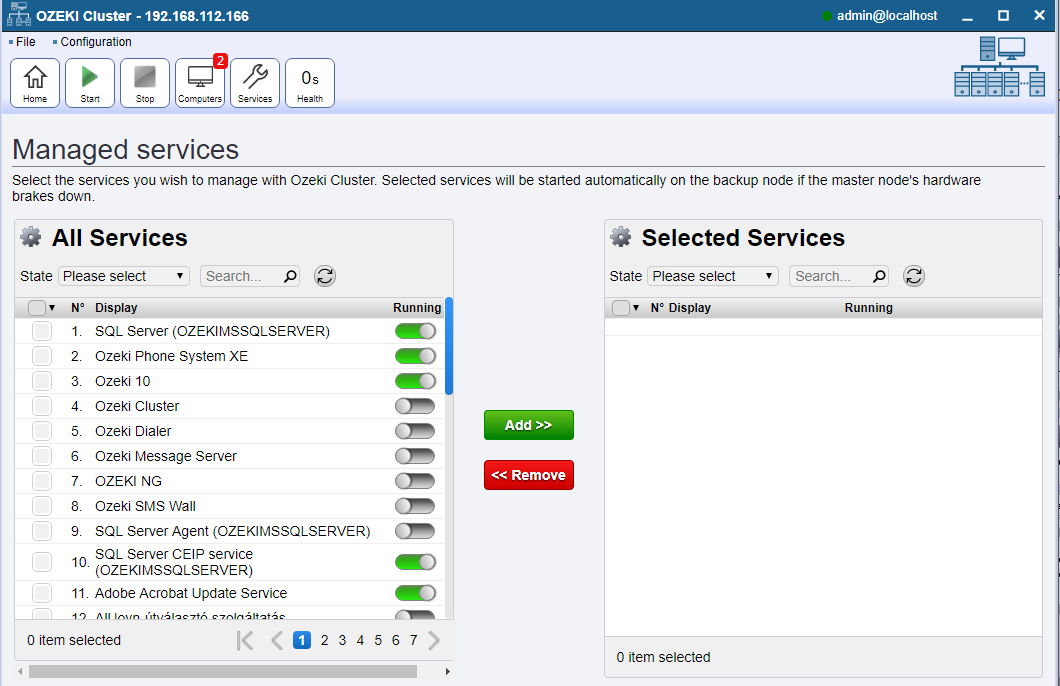Turn off the Ozeki 10 running switch

[x=415, y=381]
